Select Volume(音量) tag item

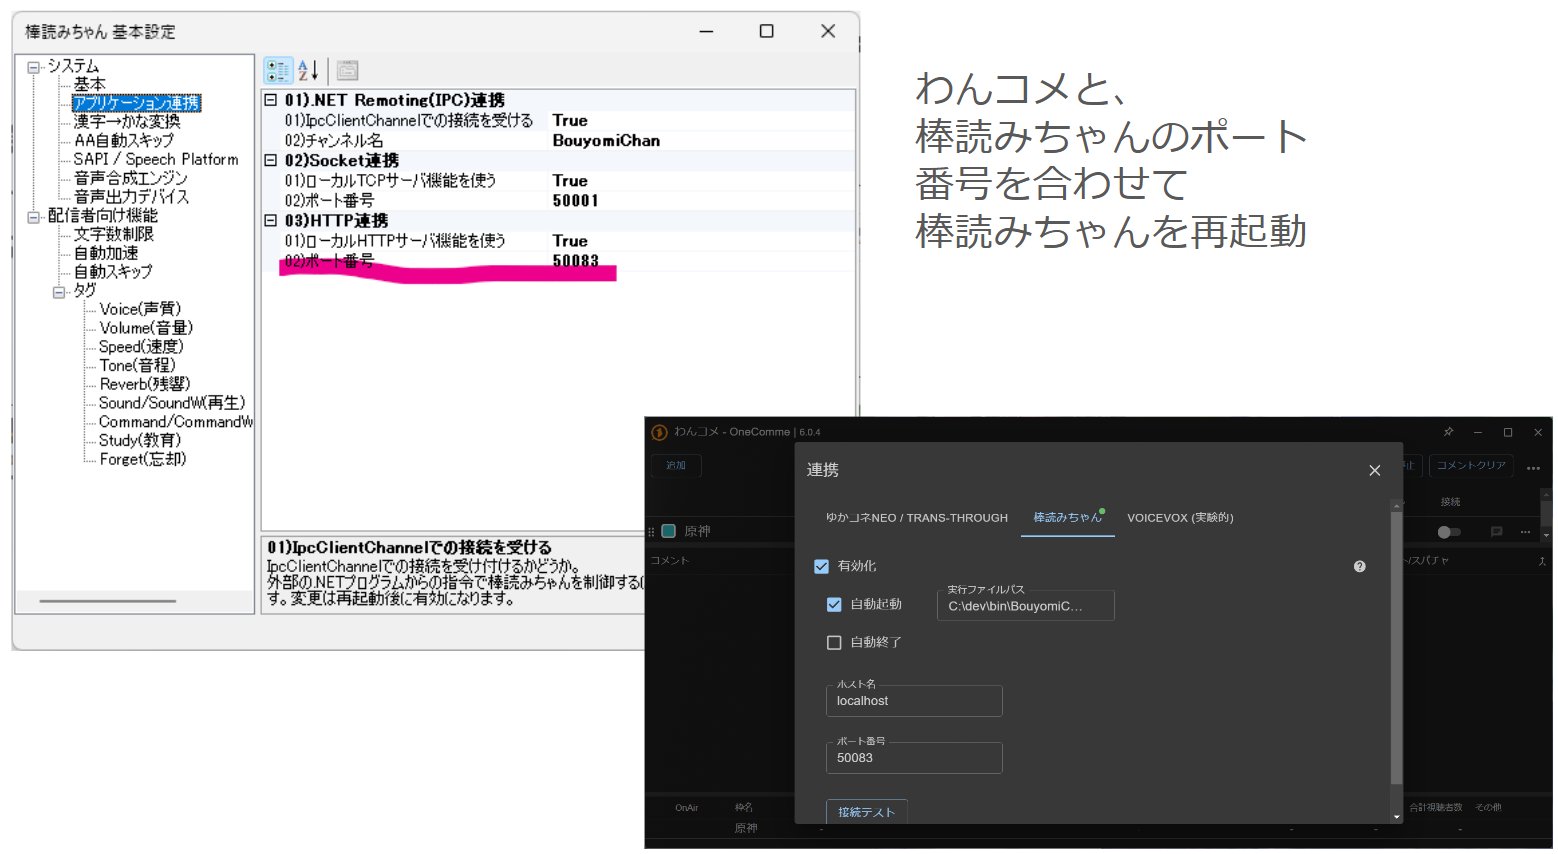coord(146,328)
